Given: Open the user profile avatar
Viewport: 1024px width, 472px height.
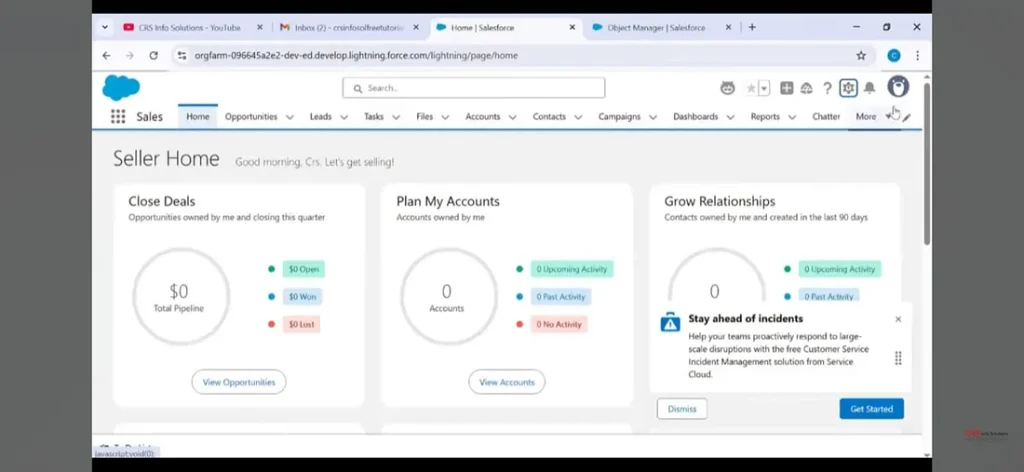Looking at the screenshot, I should point(898,87).
